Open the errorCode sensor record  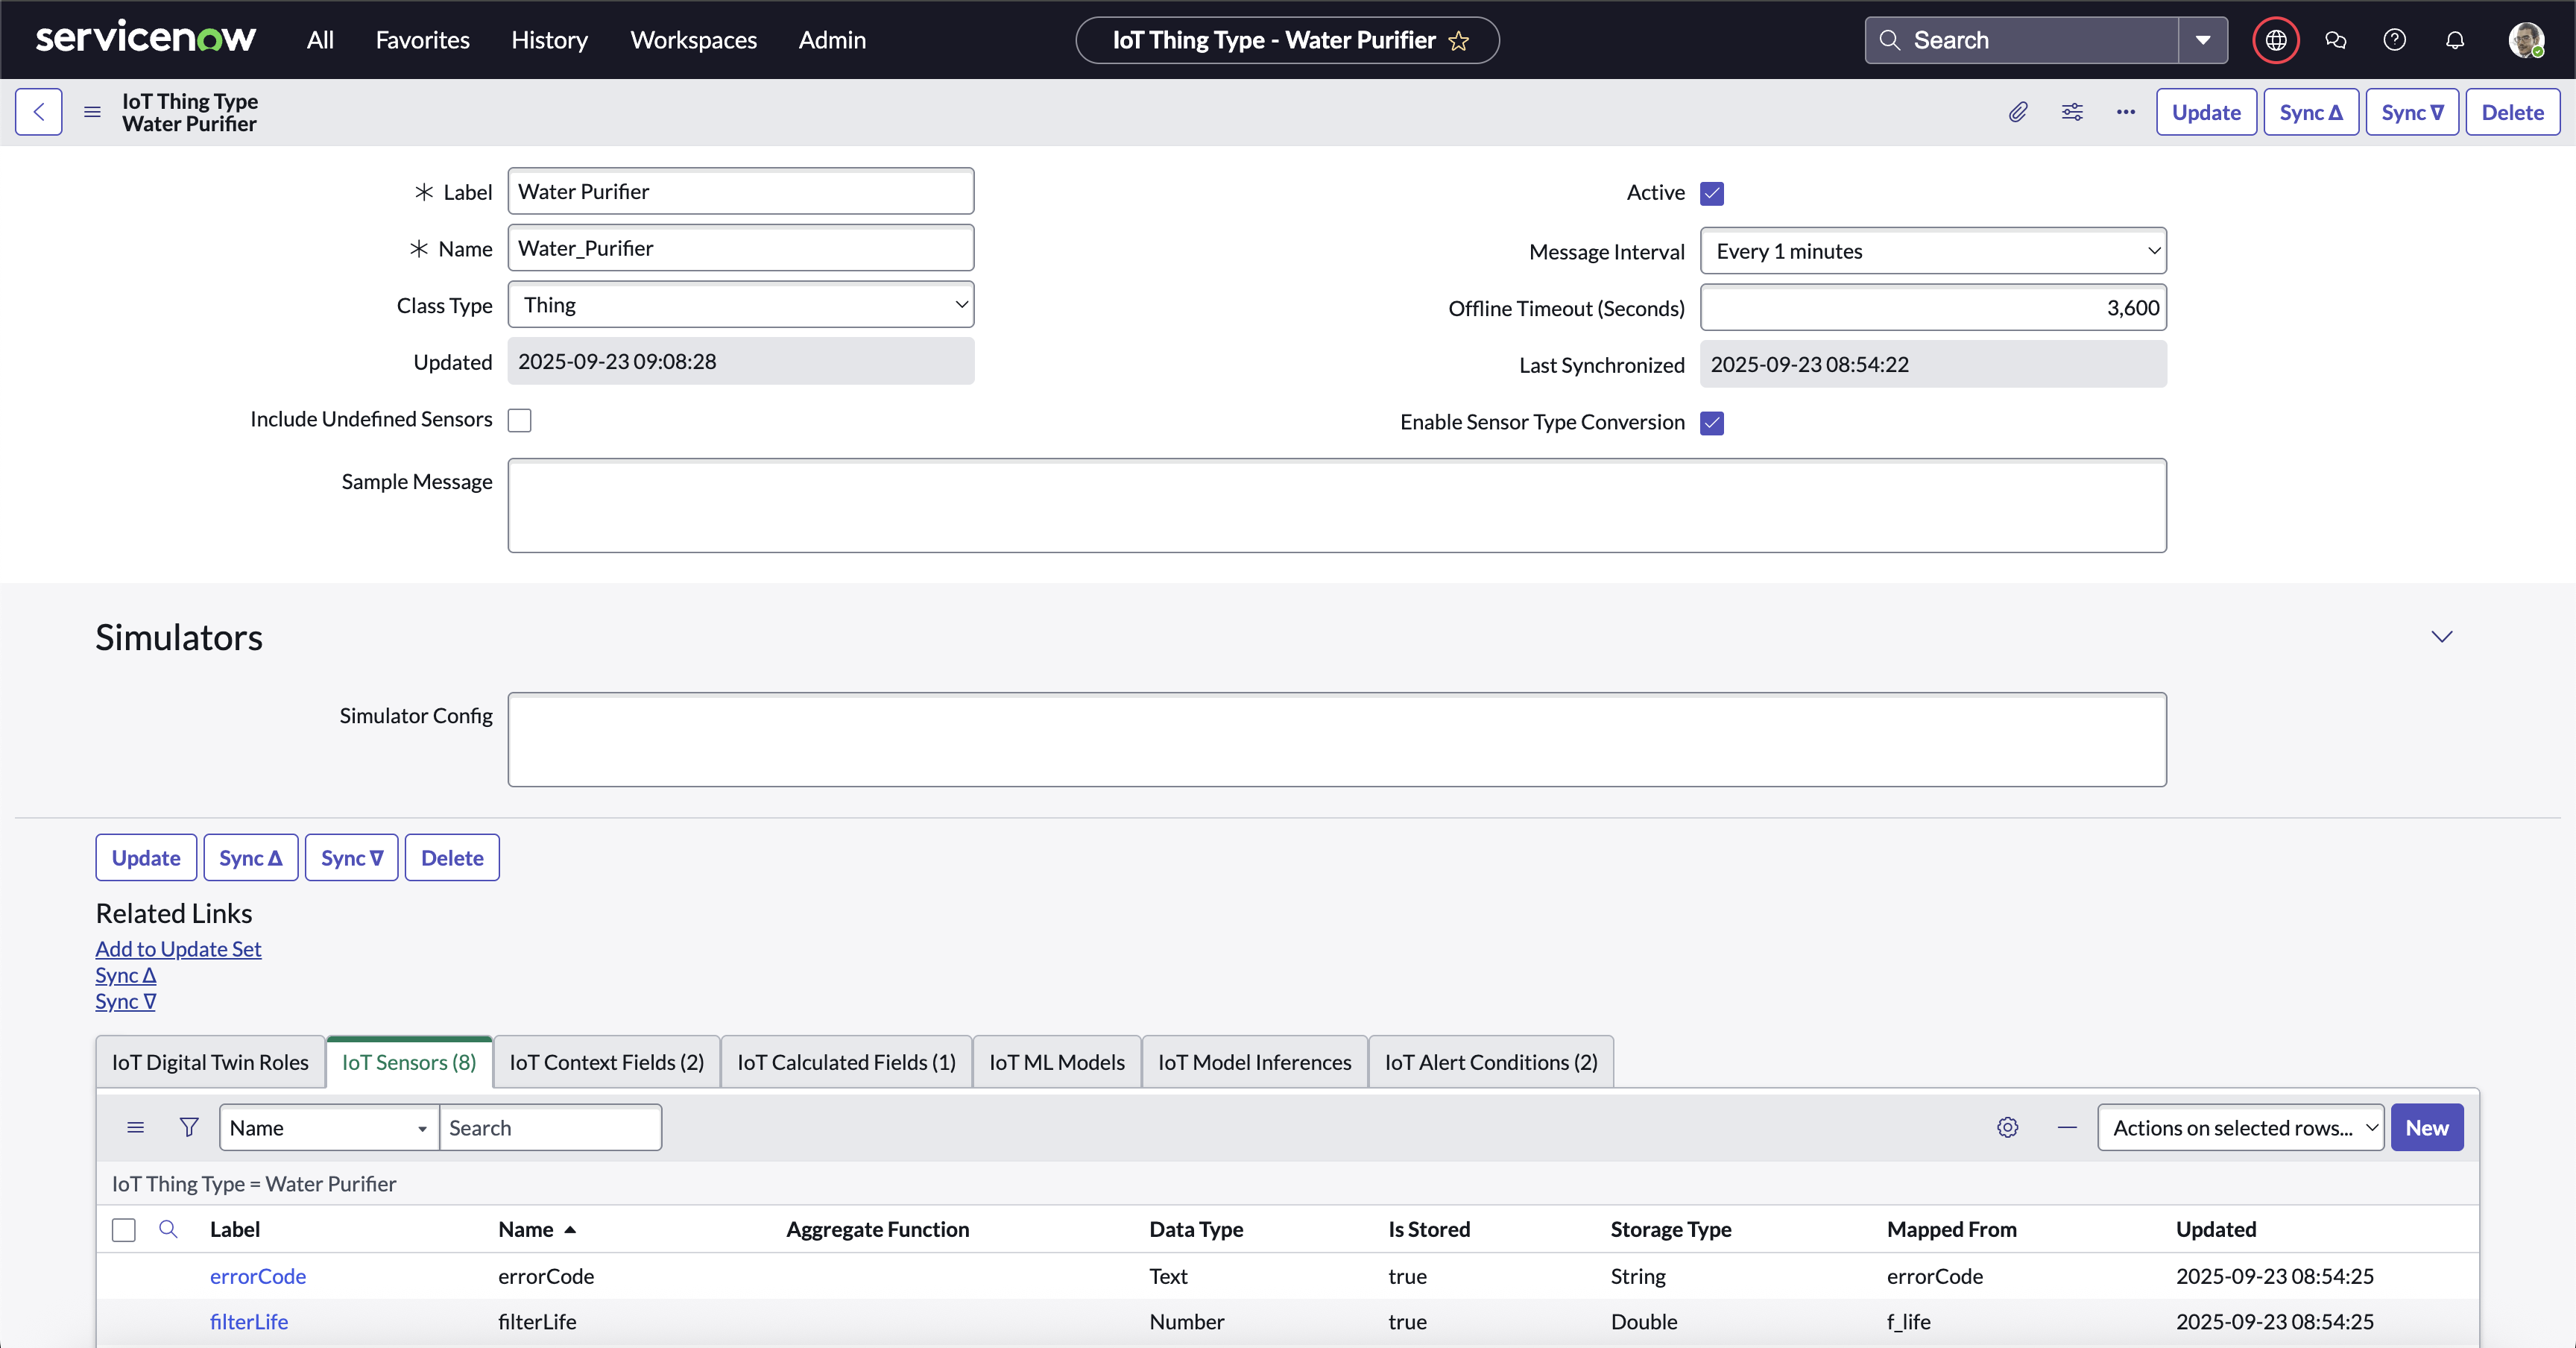click(x=258, y=1276)
